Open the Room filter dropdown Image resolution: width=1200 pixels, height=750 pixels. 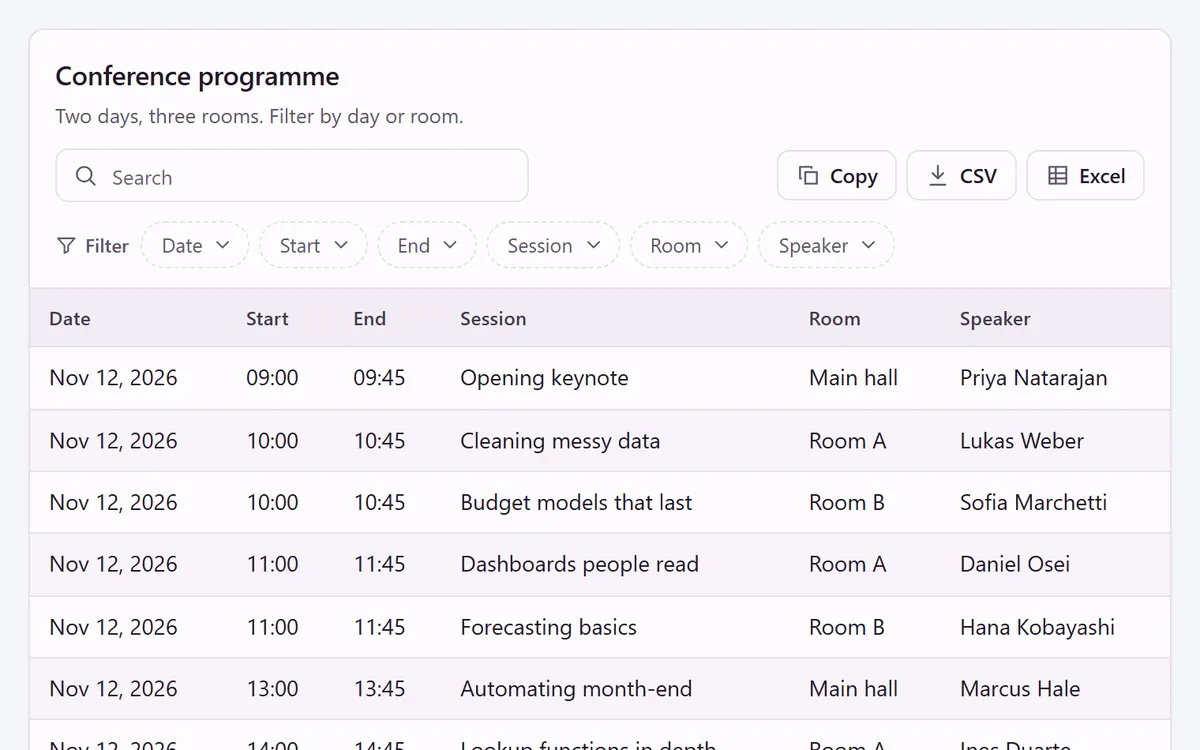(689, 245)
